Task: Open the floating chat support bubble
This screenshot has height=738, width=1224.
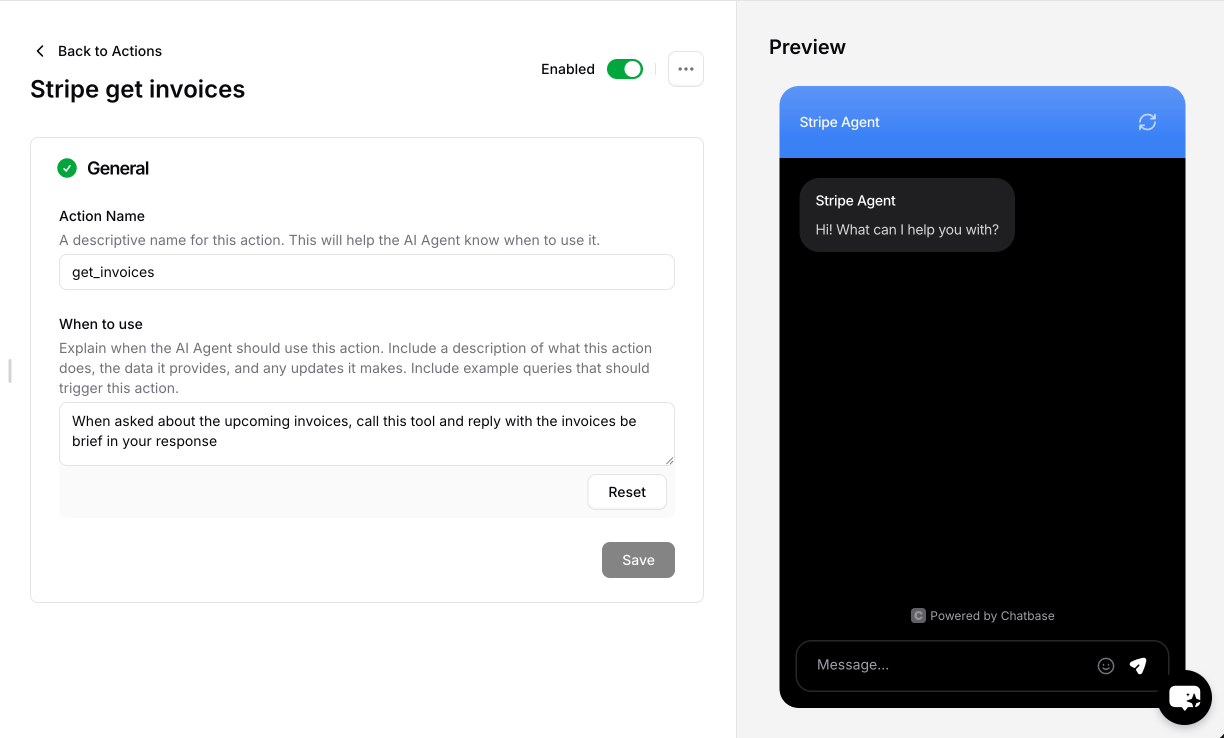Action: pyautogui.click(x=1184, y=697)
